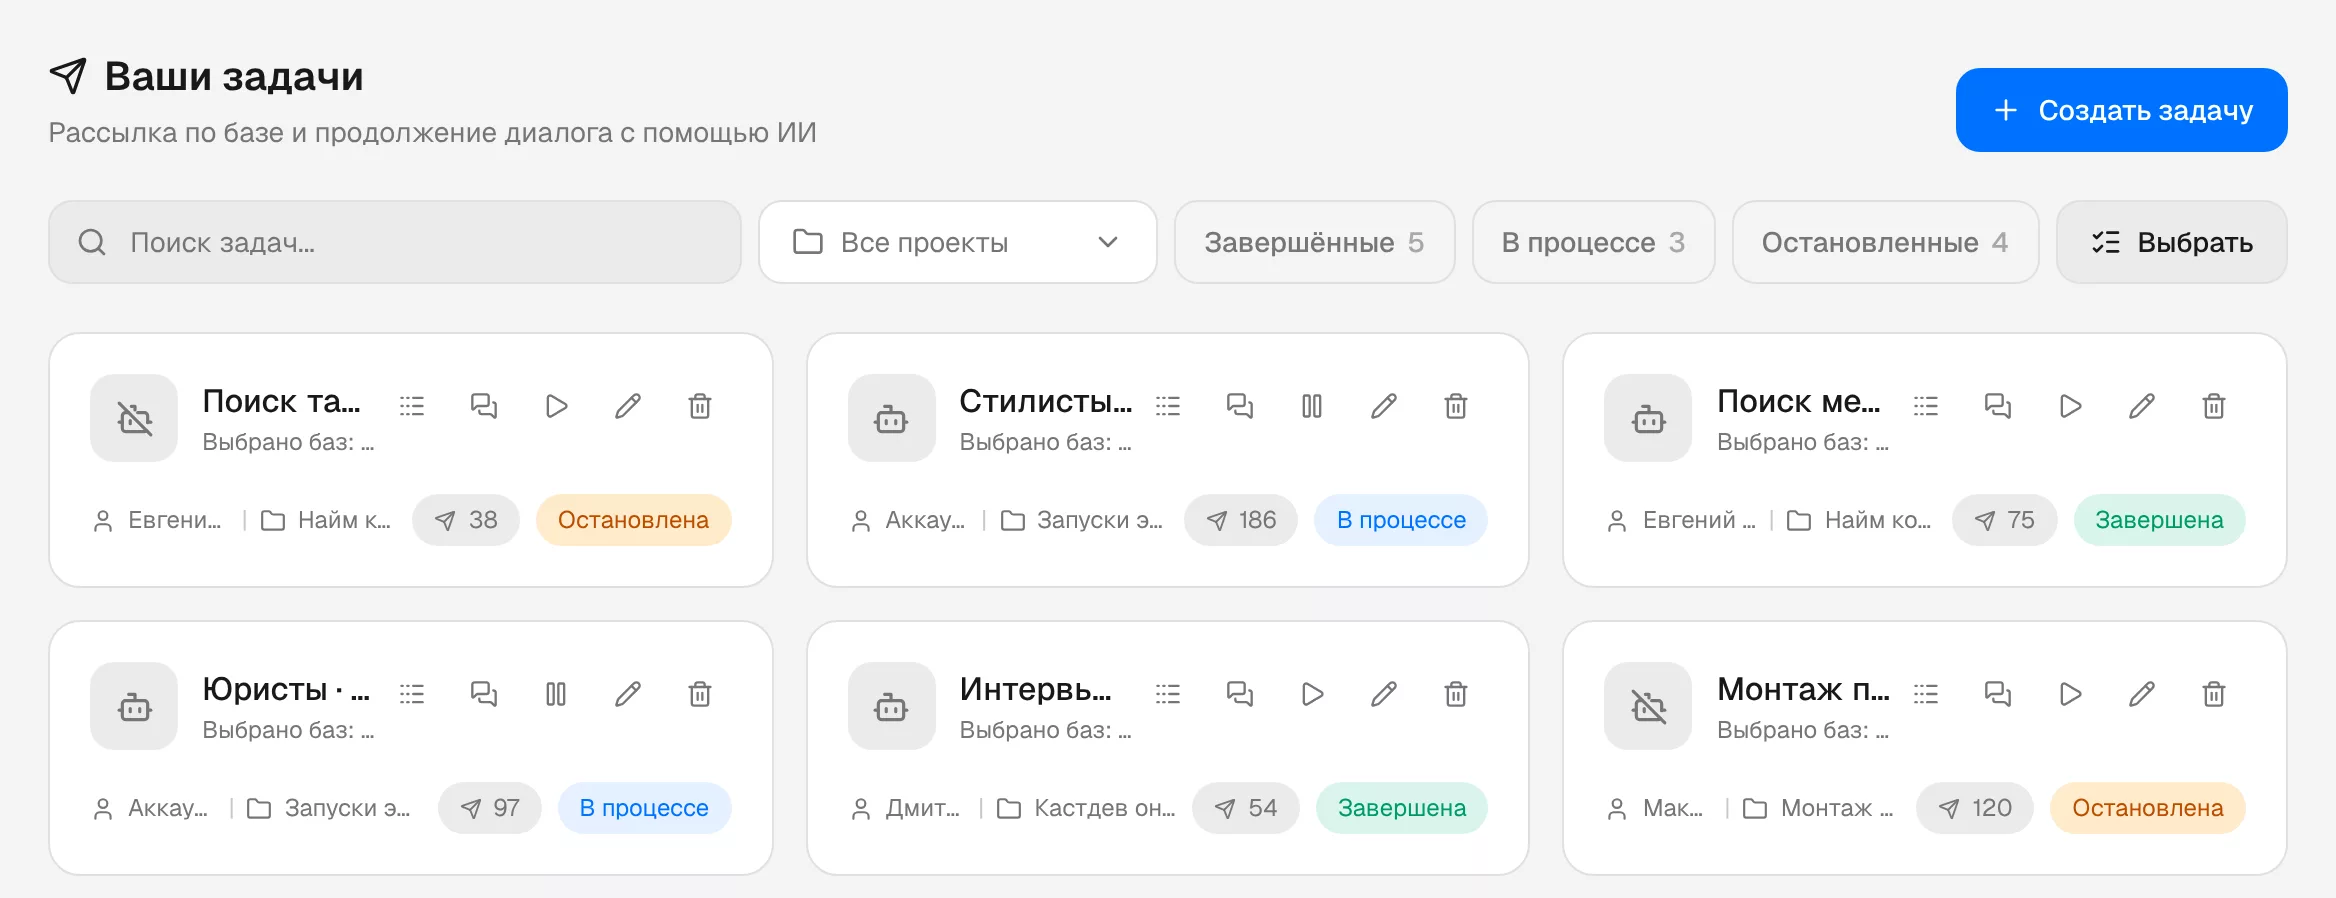Click В процессе status on Юристы card
This screenshot has height=898, width=2336.
pyautogui.click(x=645, y=808)
